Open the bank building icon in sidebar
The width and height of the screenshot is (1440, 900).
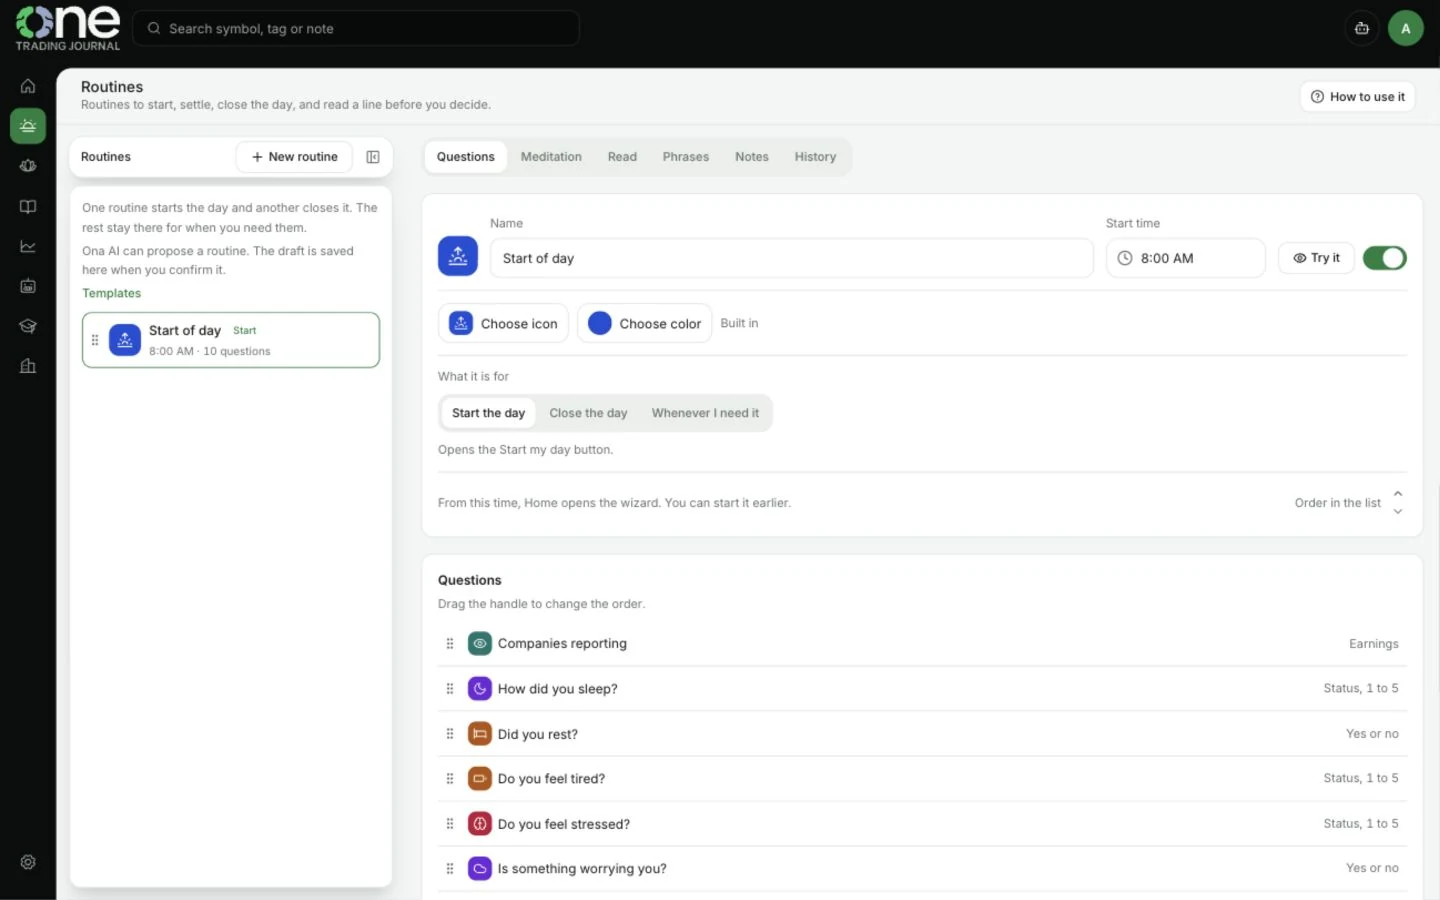(28, 366)
